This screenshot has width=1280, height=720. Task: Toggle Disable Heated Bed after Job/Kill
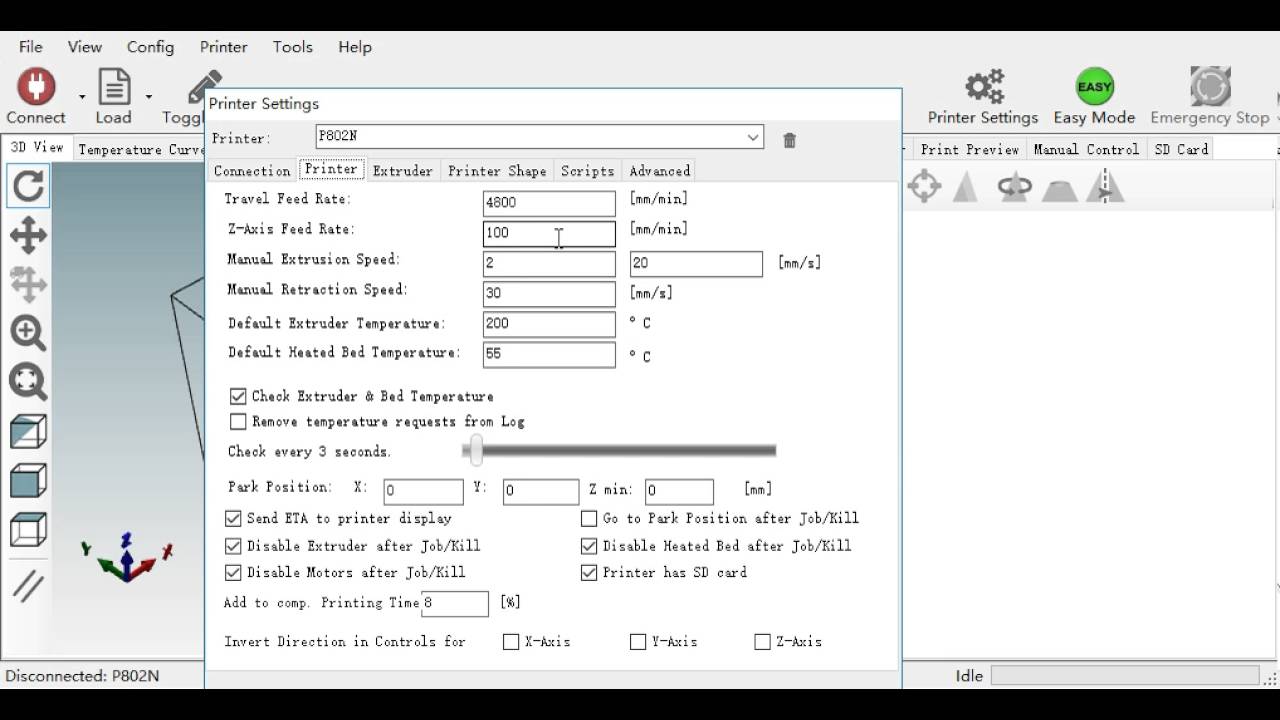point(589,546)
